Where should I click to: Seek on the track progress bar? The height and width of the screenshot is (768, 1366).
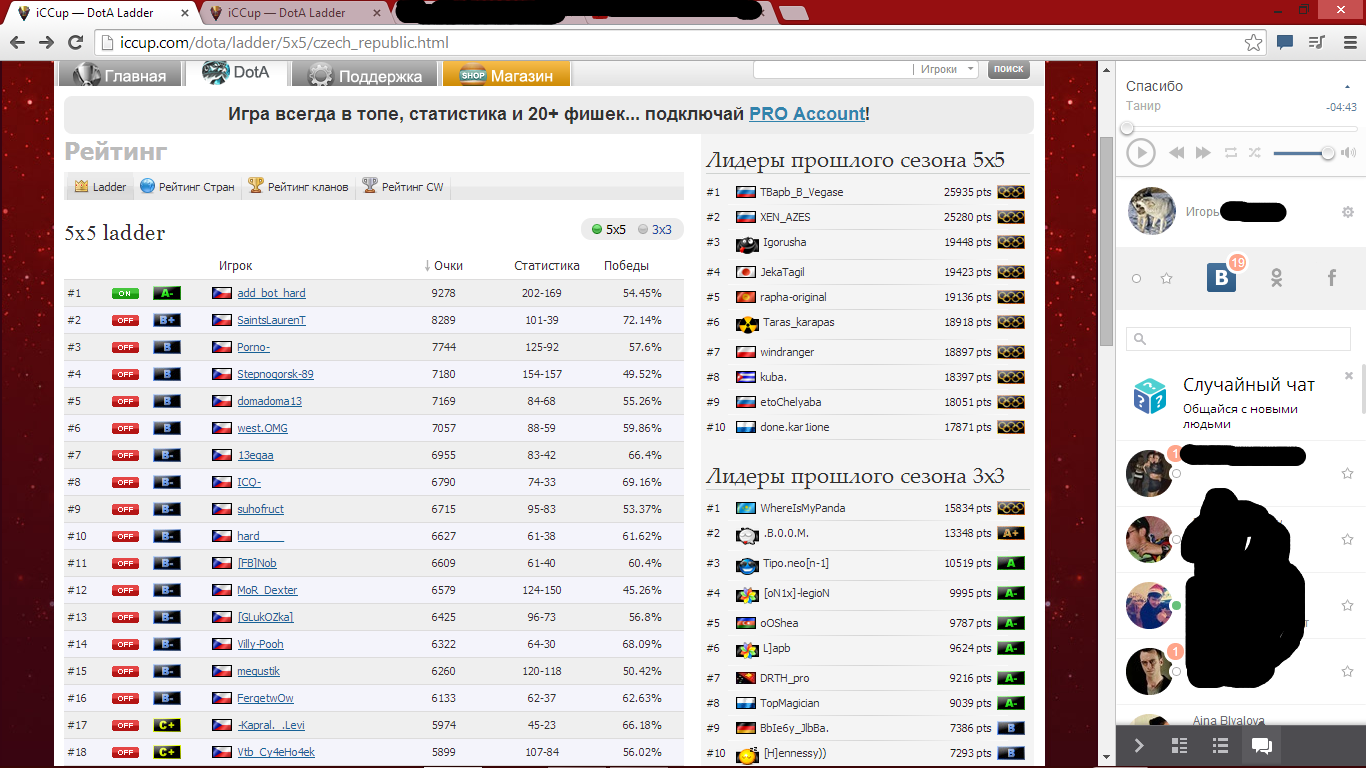1241,128
